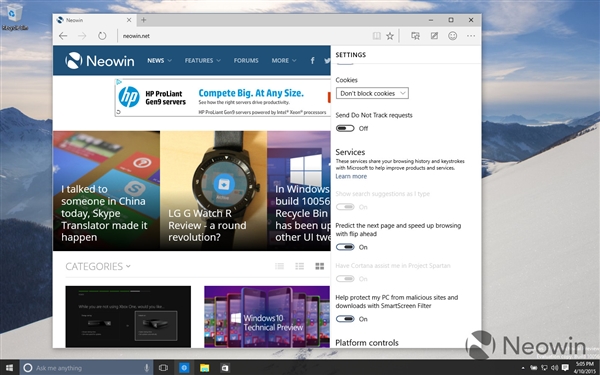Click the Ask me anything search box
Viewport: 600px width, 375px height.
coord(86,368)
